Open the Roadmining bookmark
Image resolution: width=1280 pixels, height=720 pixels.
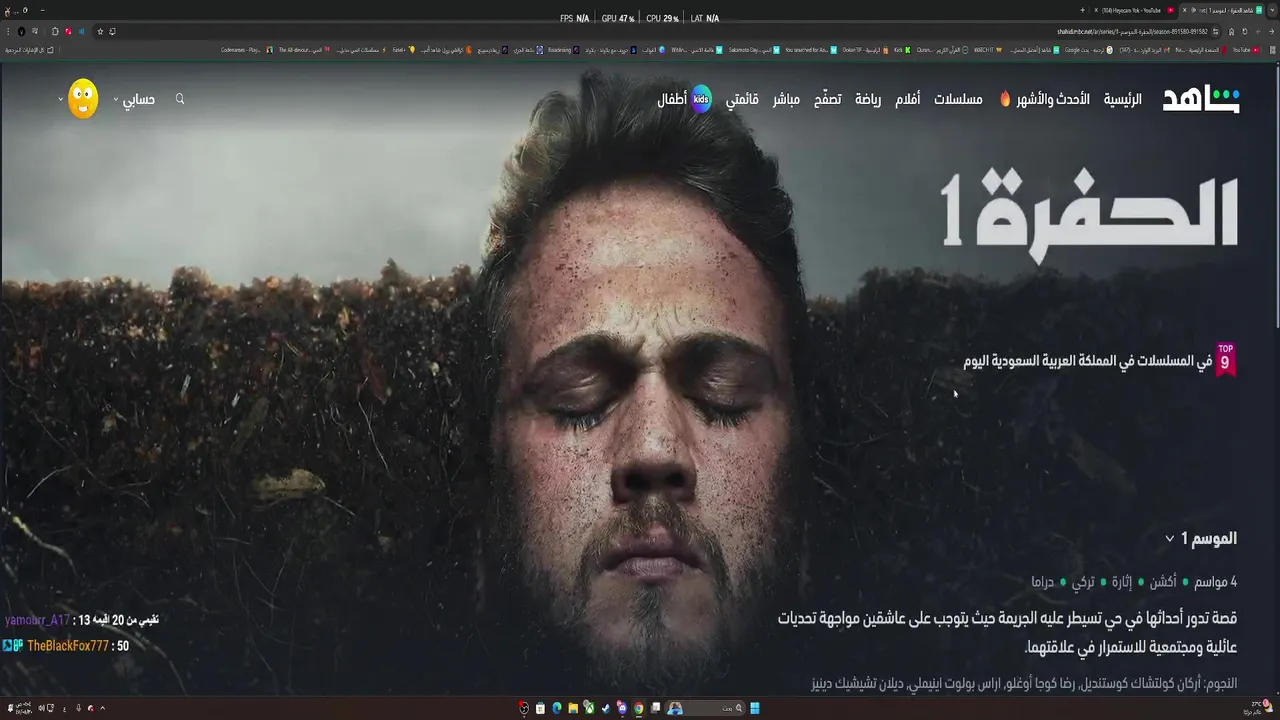pos(564,49)
